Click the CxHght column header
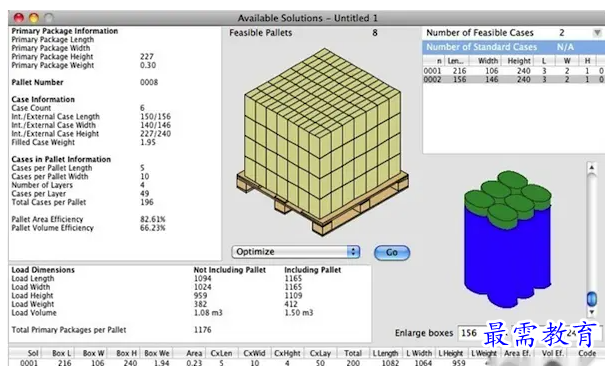This screenshot has height=366, width=605. click(287, 353)
